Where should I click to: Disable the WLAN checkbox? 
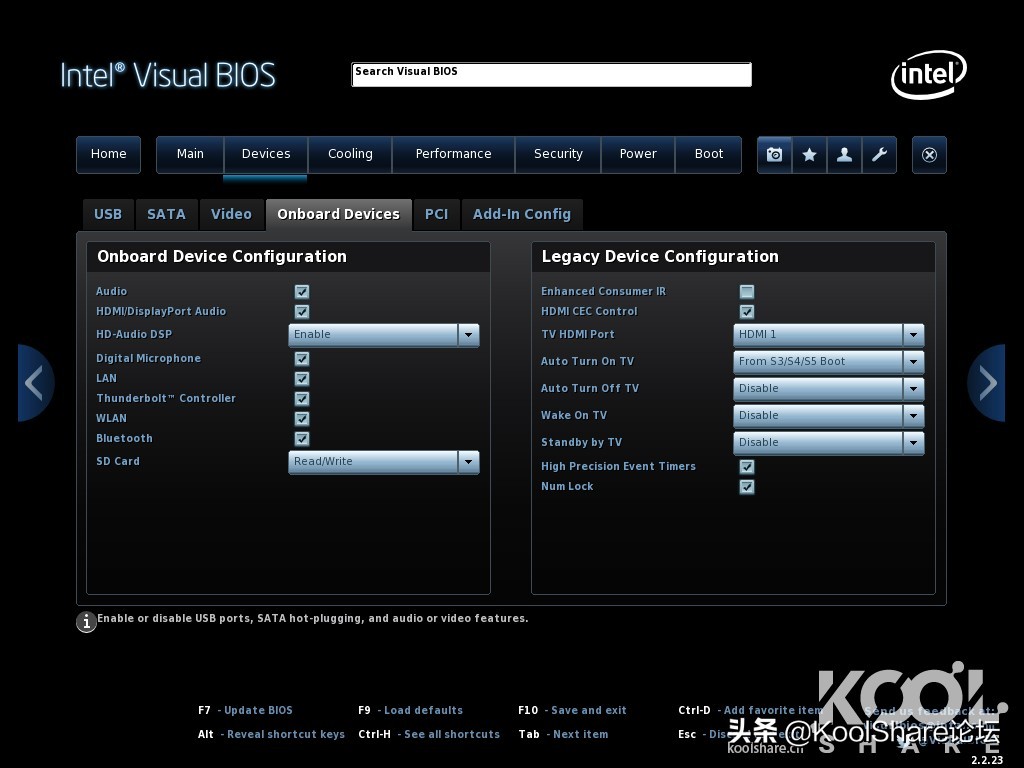pos(302,419)
